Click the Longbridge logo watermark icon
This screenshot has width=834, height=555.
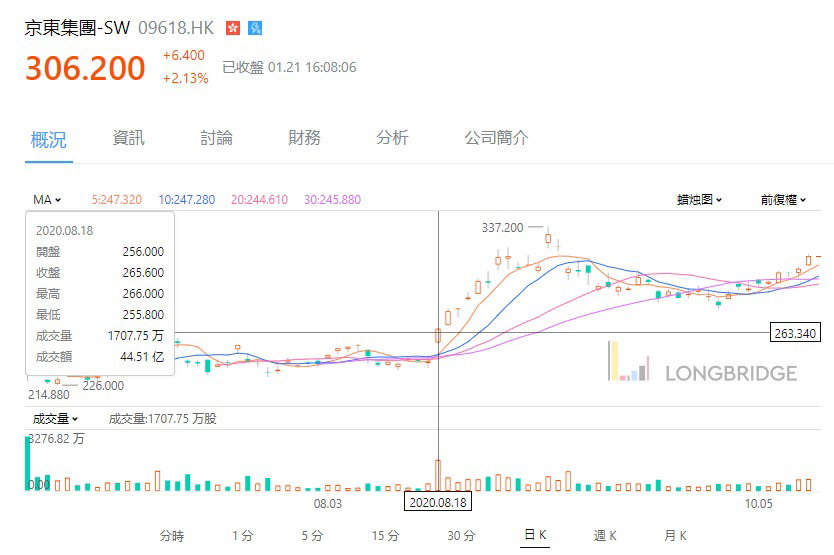(628, 361)
